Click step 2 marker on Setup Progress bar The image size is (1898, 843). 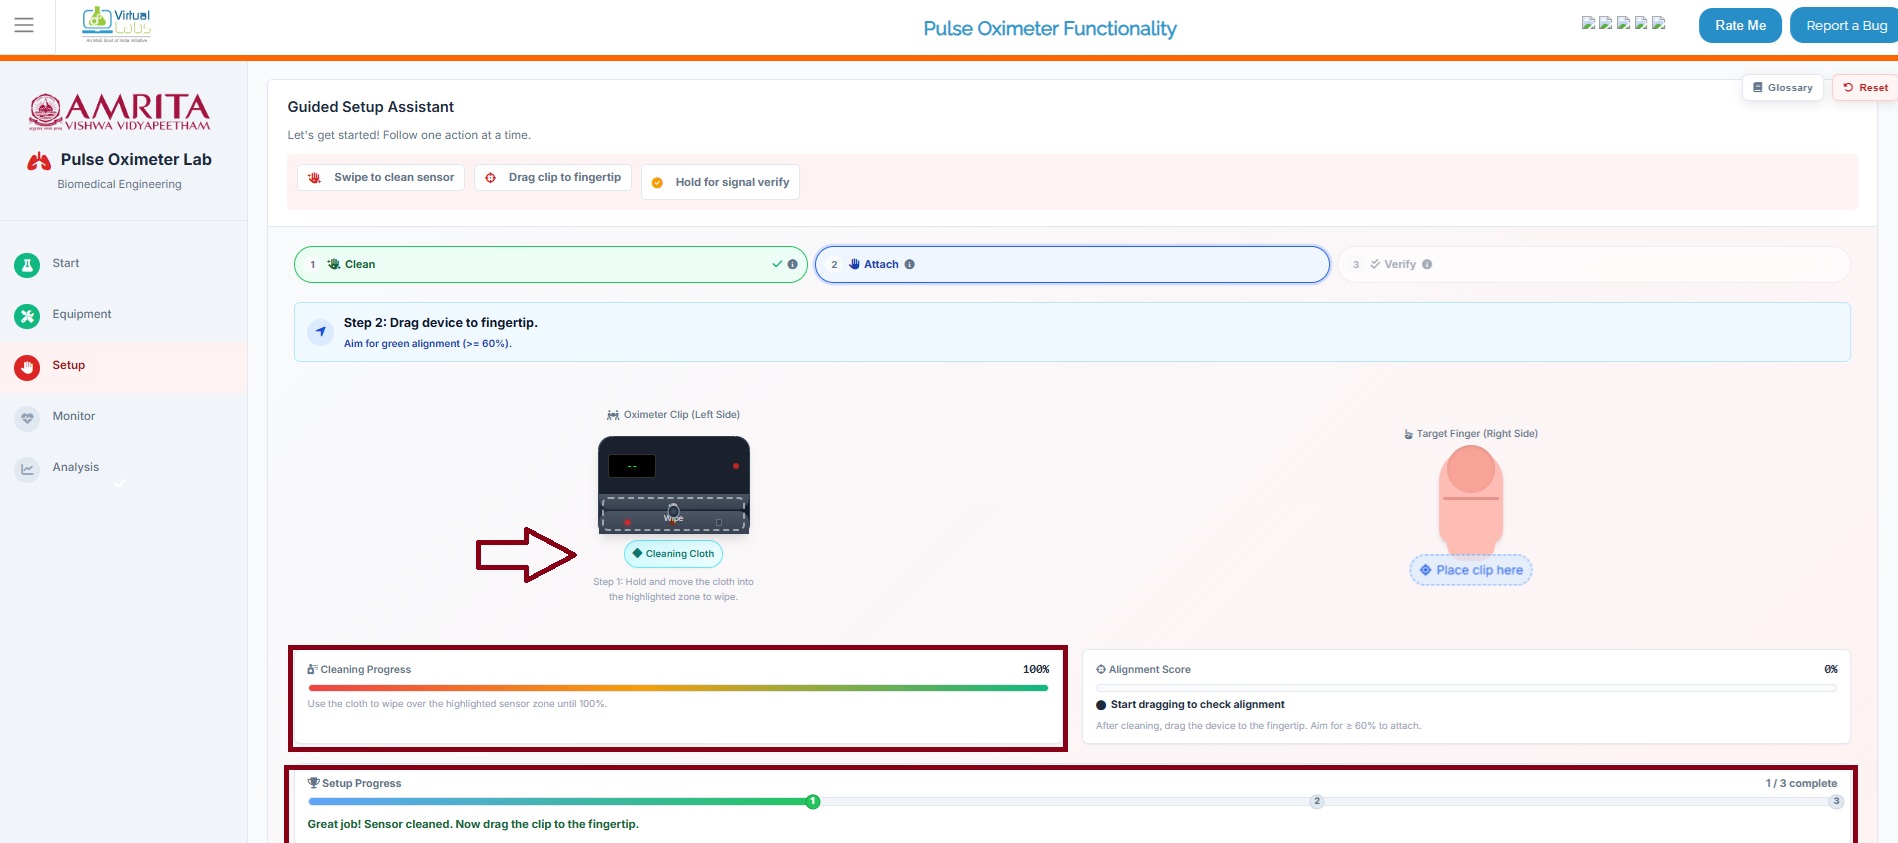pyautogui.click(x=1317, y=801)
